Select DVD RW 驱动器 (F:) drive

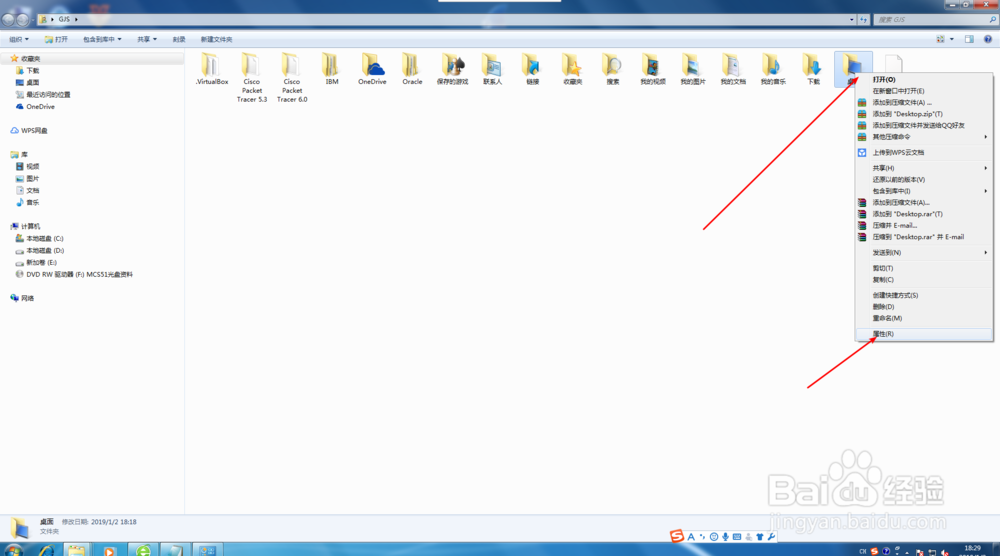[74, 275]
